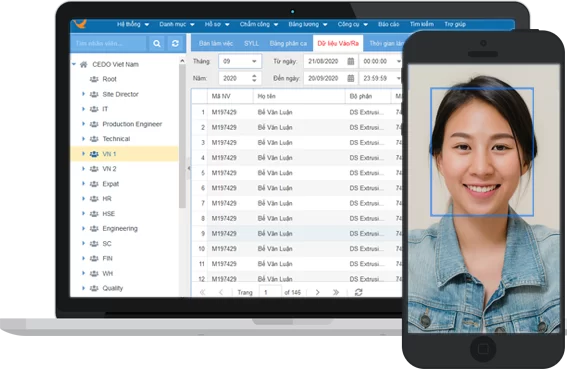Viewport: 567px width, 369px height.
Task: Click the sidebar collapse arrow handle
Action: (188, 168)
